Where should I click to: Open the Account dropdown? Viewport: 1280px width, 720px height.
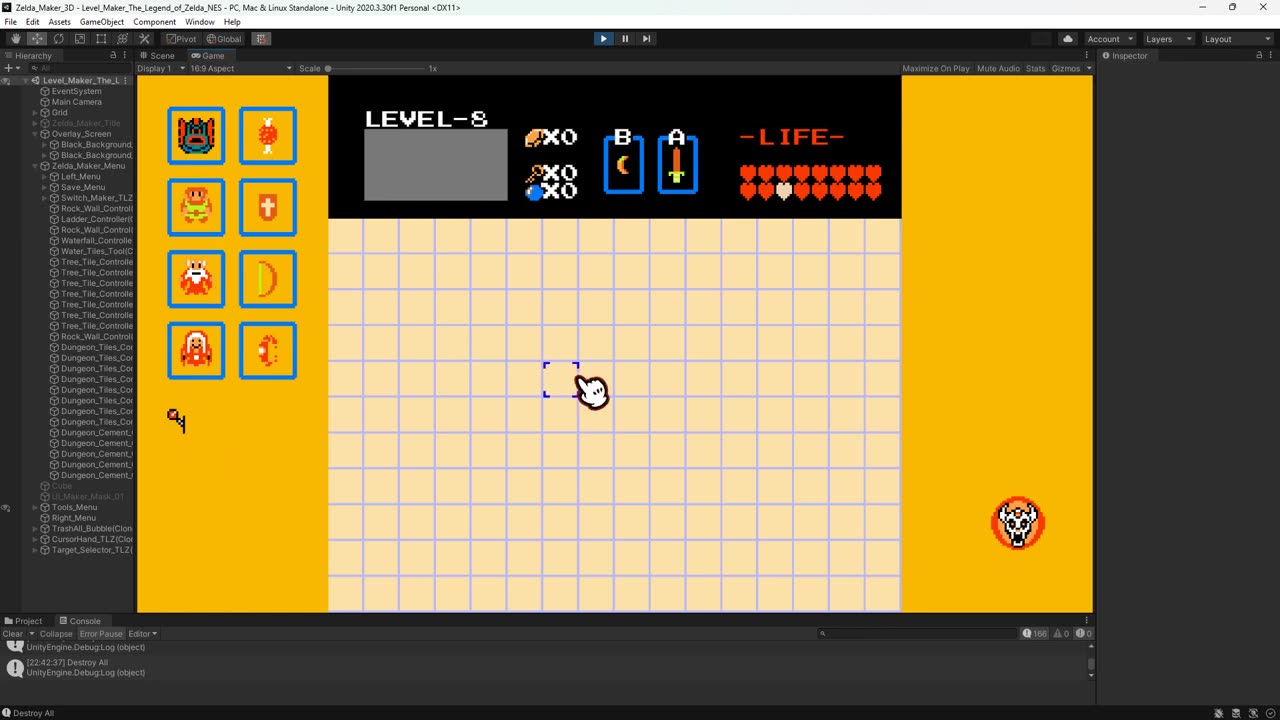click(1110, 39)
